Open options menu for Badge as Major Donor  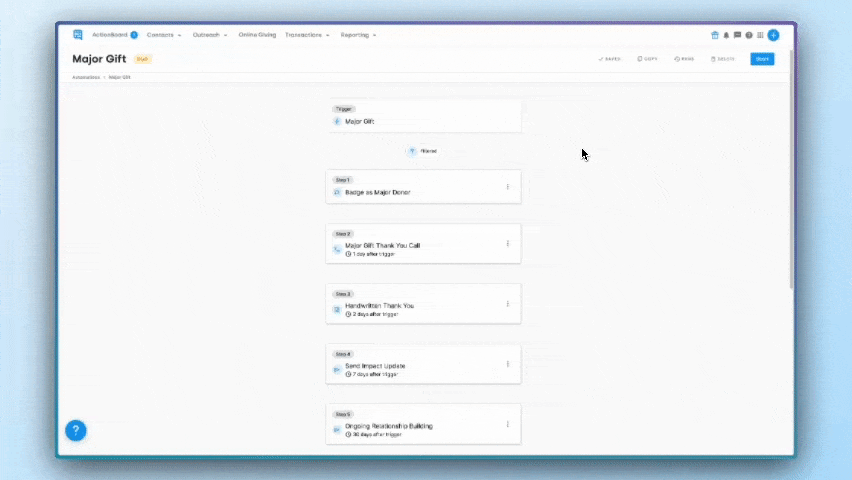(508, 186)
